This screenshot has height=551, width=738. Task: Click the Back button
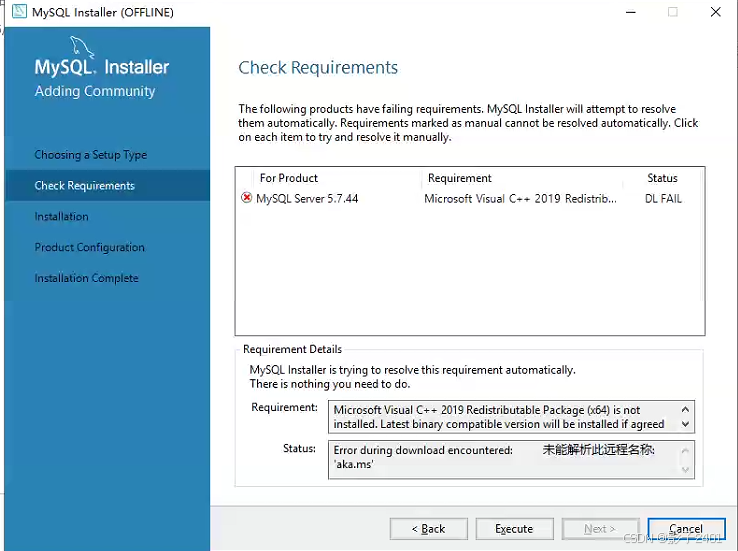429,529
